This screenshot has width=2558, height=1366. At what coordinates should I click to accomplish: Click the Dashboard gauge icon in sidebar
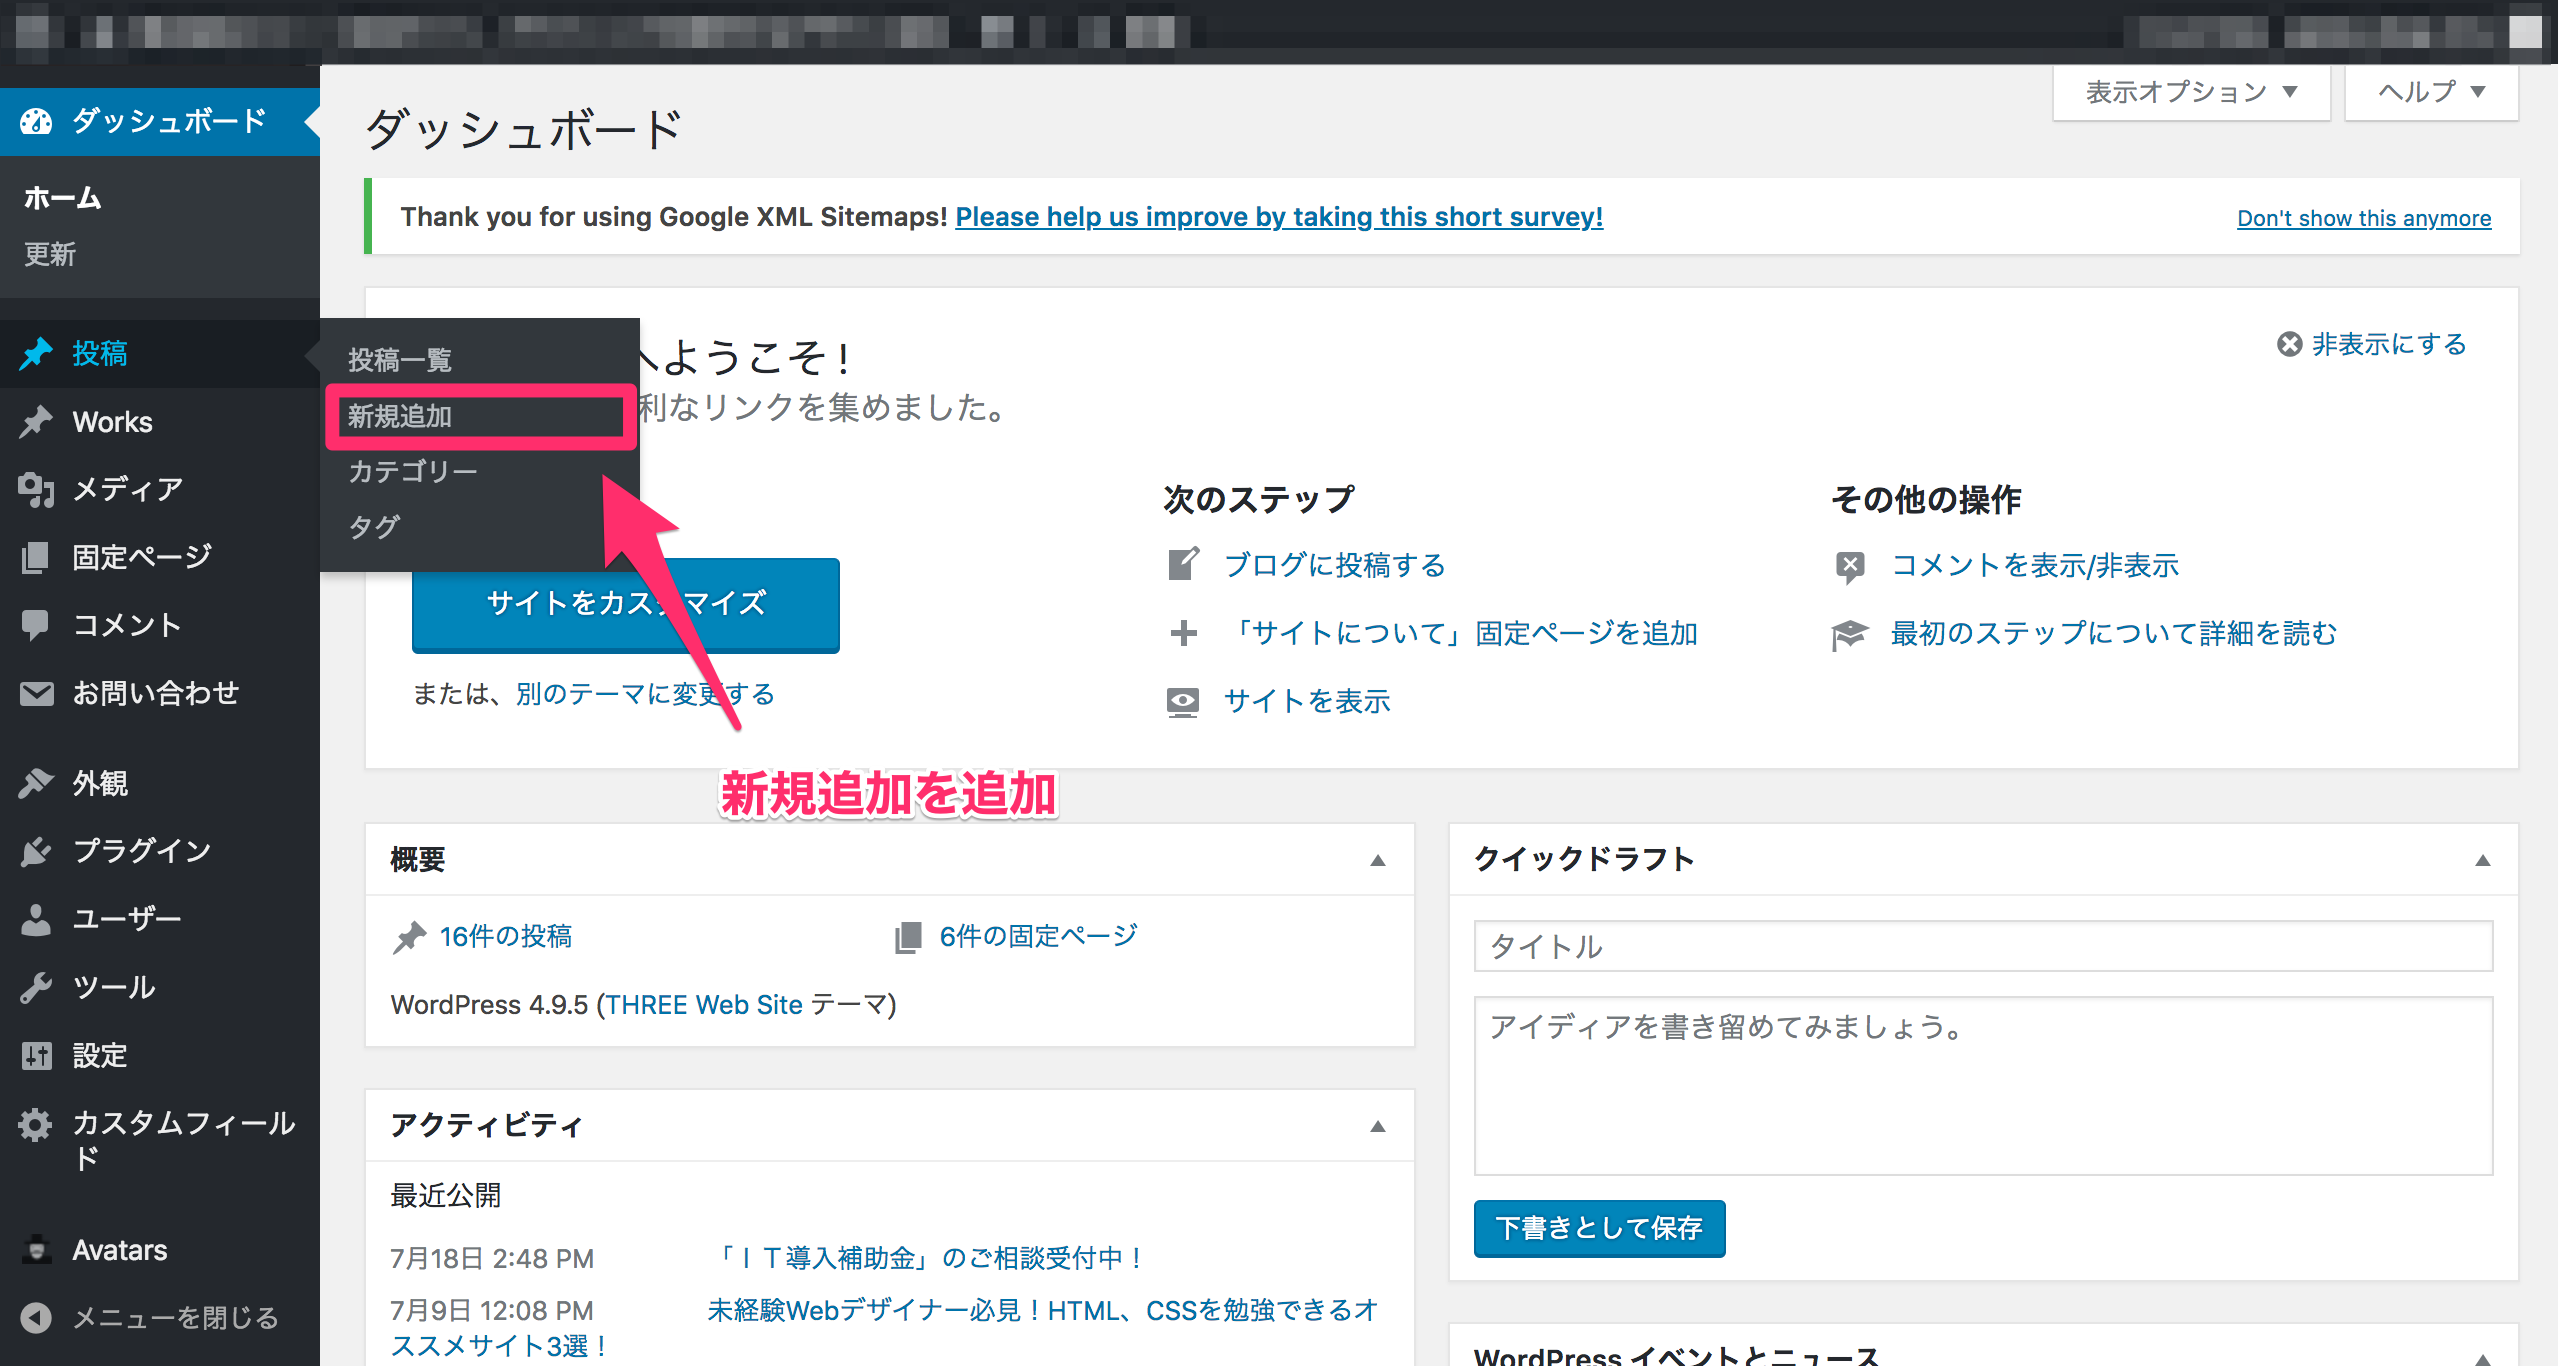[36, 121]
